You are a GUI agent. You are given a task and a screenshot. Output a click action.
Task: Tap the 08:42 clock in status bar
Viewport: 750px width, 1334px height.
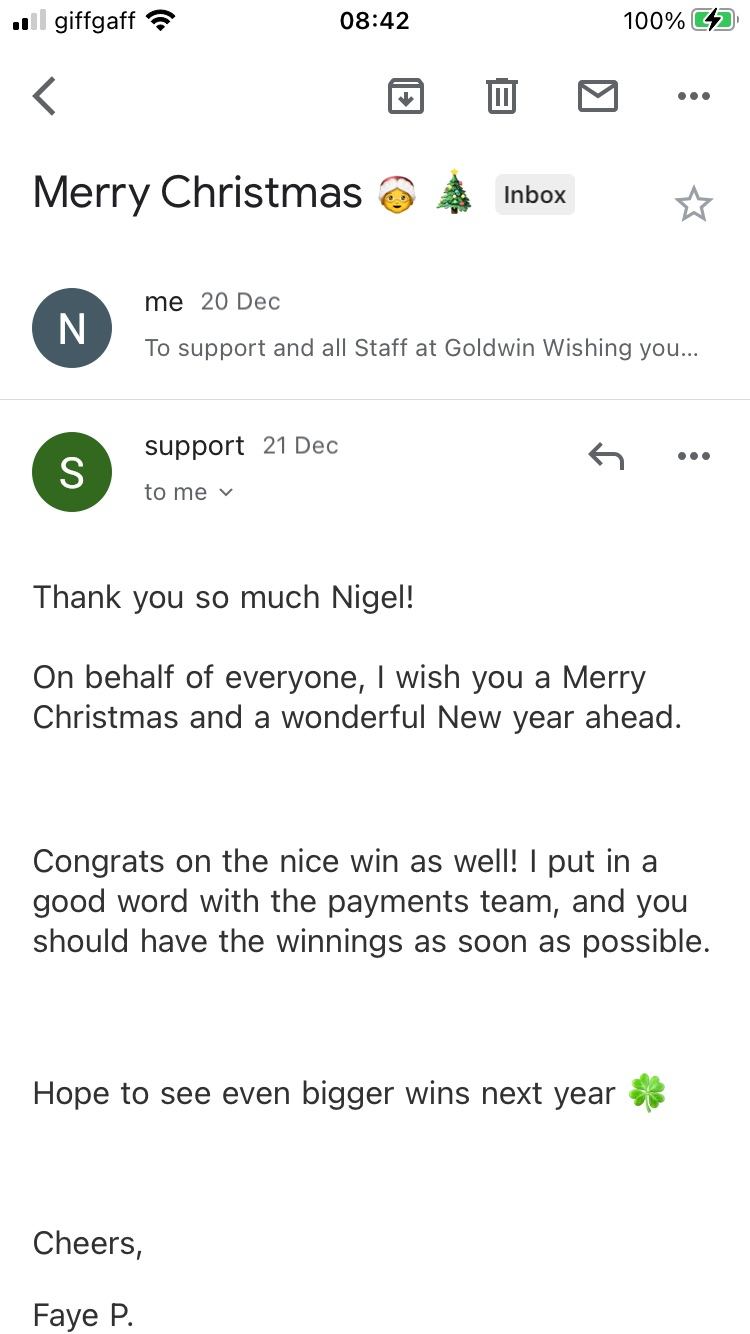(374, 20)
